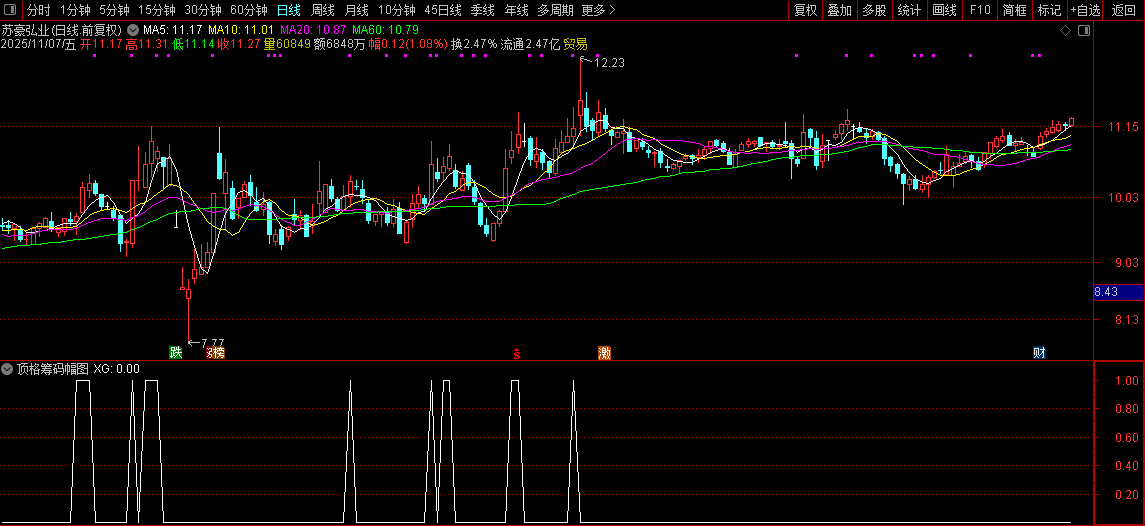
Task: Click the 复权 price adjustment button
Action: tap(805, 10)
